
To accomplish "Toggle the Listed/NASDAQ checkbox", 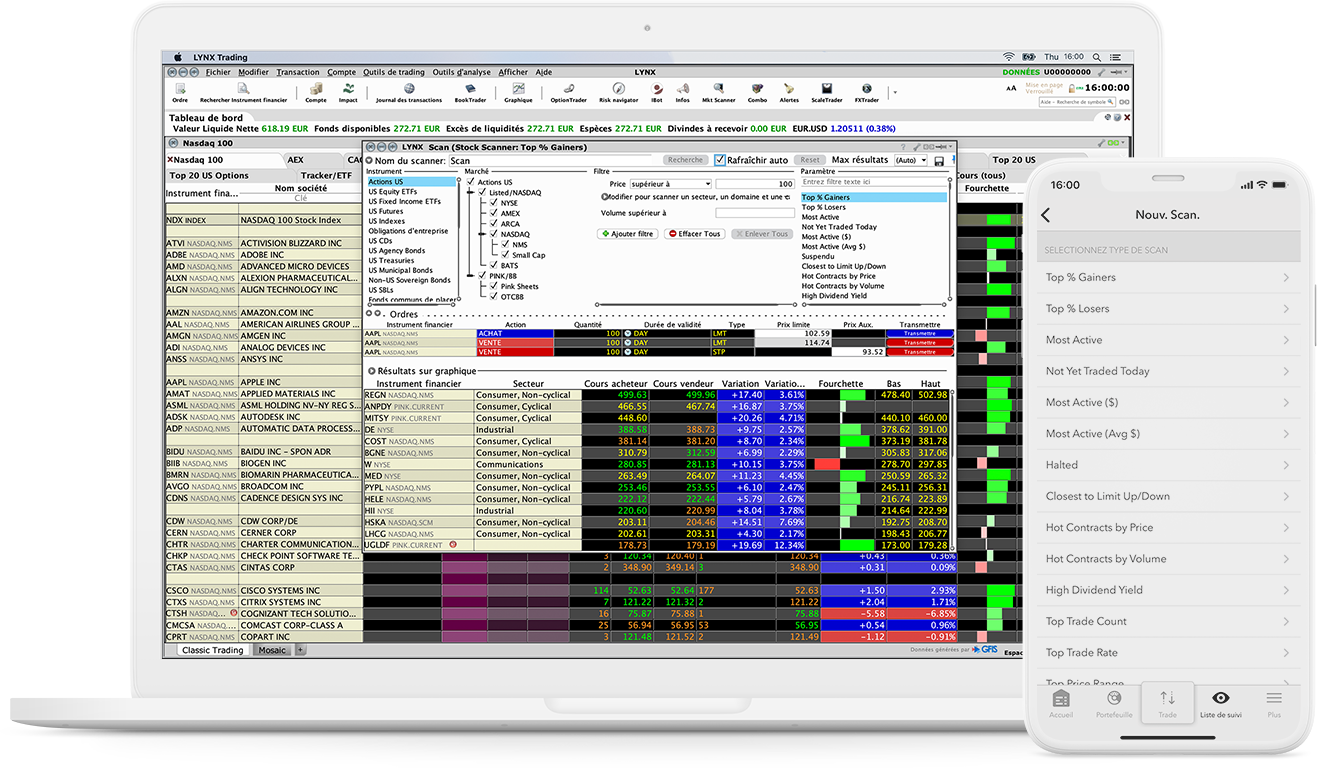I will [x=482, y=192].
